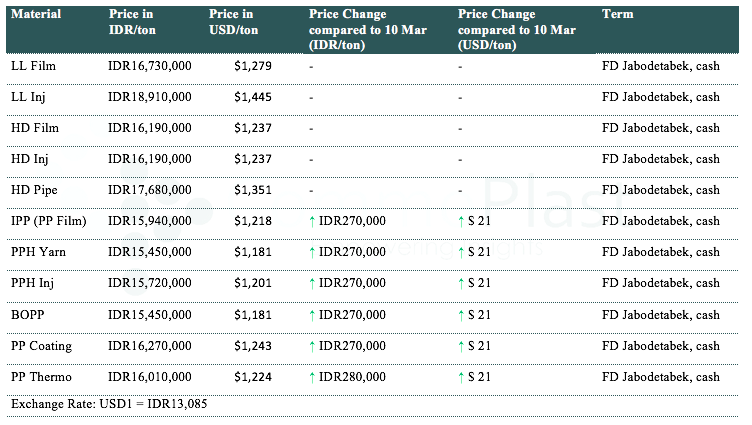Click the Exchange Rate footnote text

click(x=108, y=404)
